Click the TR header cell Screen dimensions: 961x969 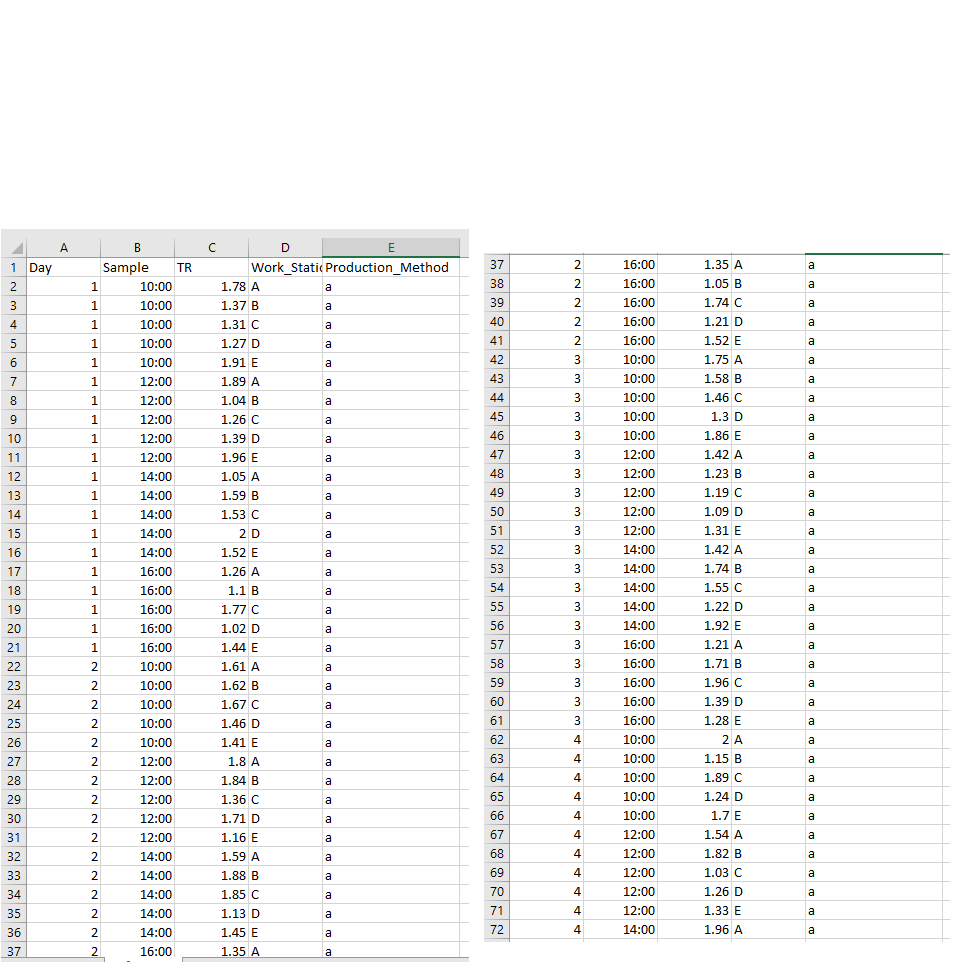click(x=211, y=267)
